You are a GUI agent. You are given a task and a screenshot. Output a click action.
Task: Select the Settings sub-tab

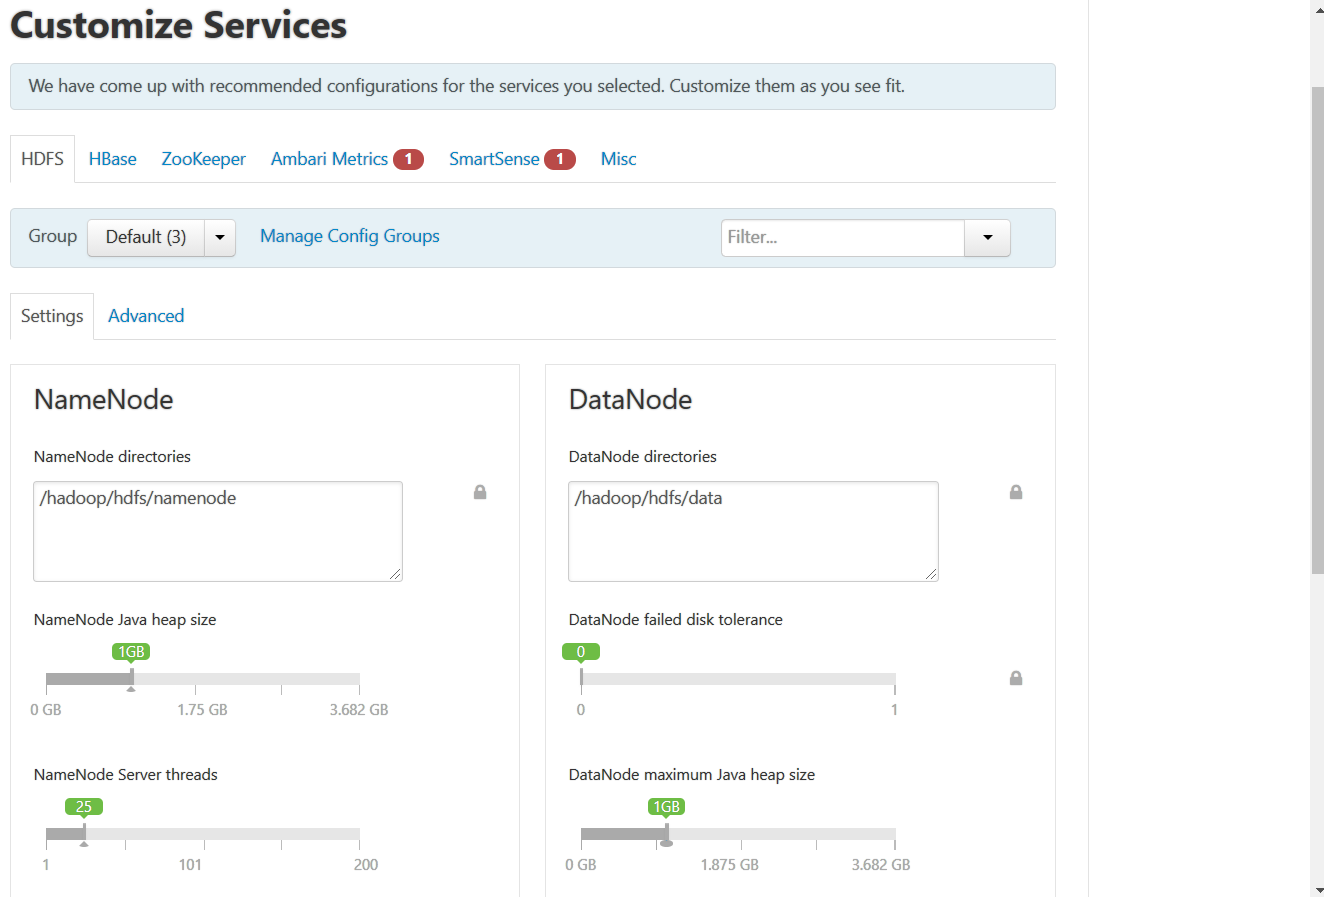point(52,316)
